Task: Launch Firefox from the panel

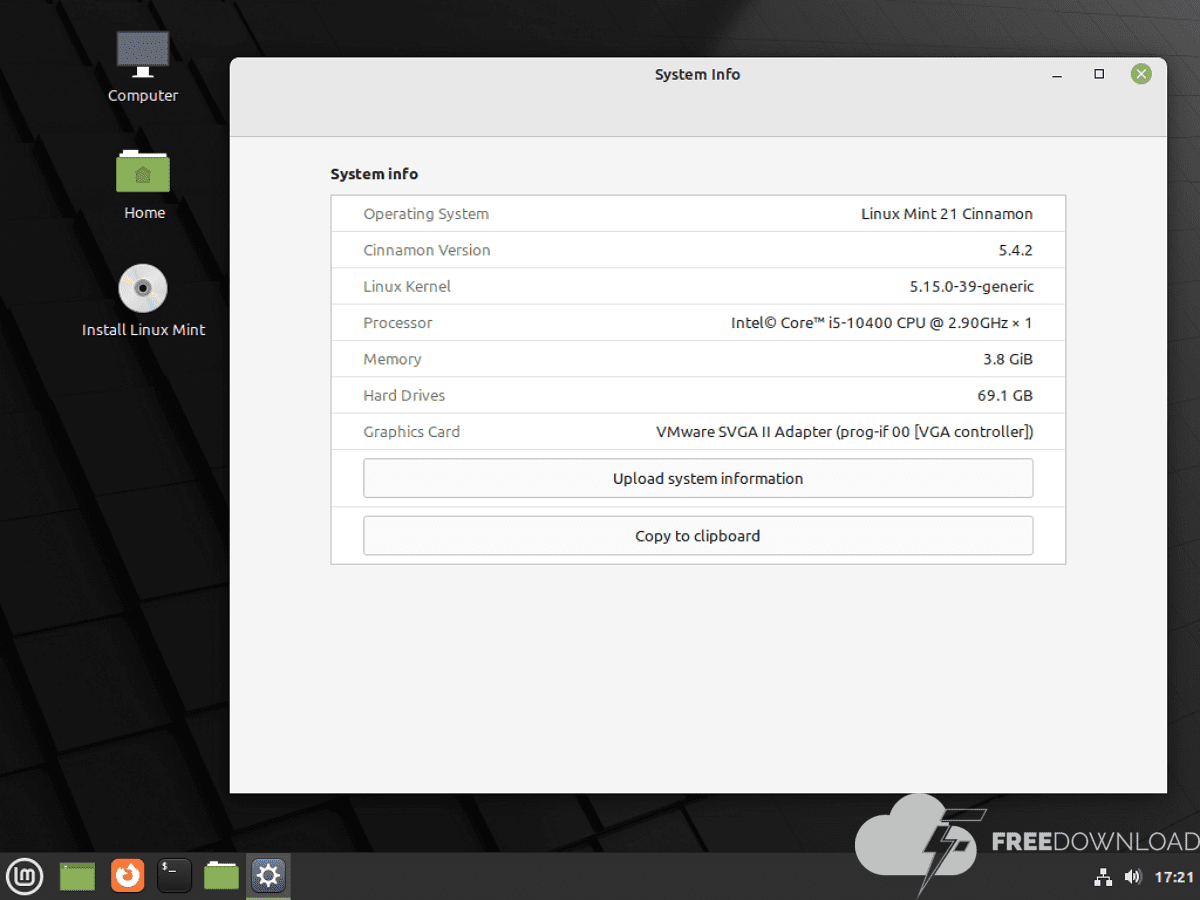Action: coord(127,877)
